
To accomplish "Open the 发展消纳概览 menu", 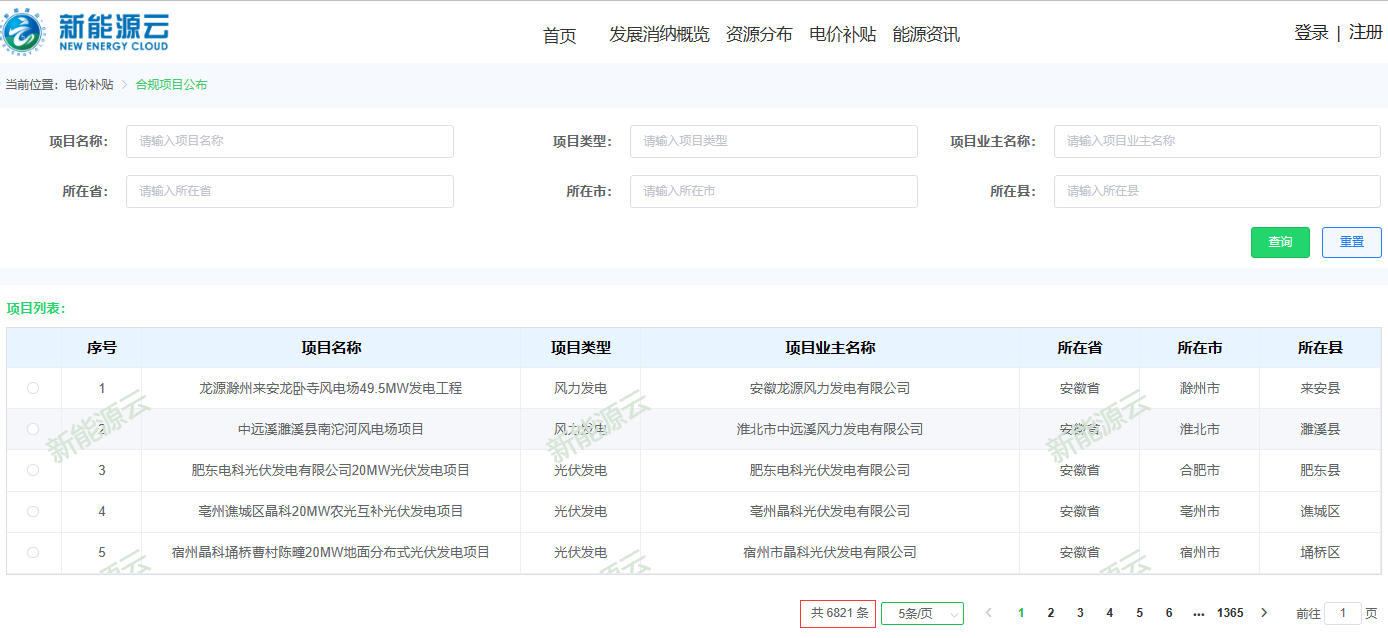I will 659,34.
